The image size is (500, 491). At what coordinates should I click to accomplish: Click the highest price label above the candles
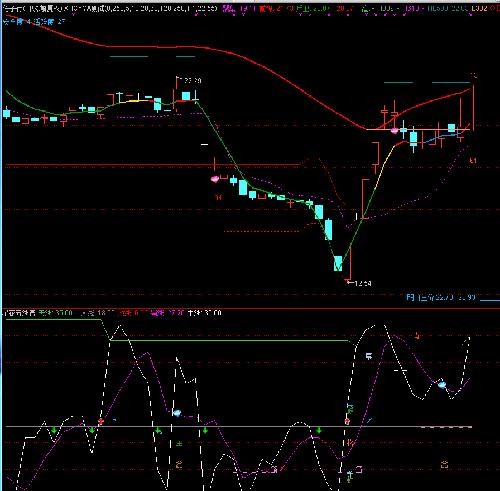[190, 80]
